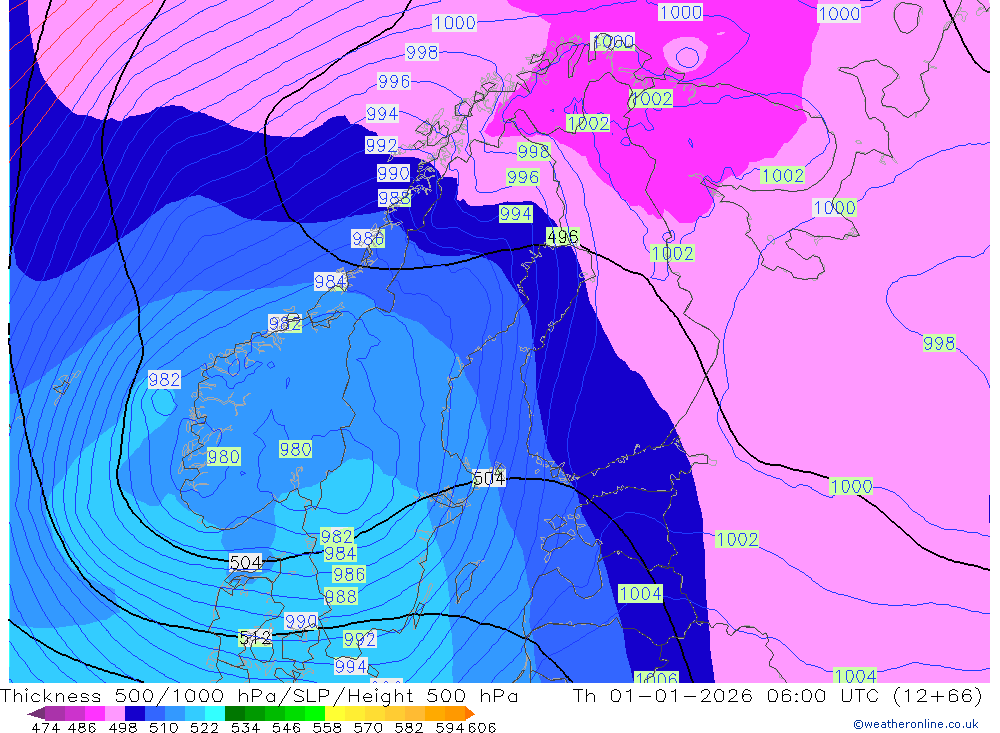Click the chart title 'Thickness 500/1000 hPa/SLP/Height 500 hPa'
1000x733 pixels.
pyautogui.click(x=258, y=695)
